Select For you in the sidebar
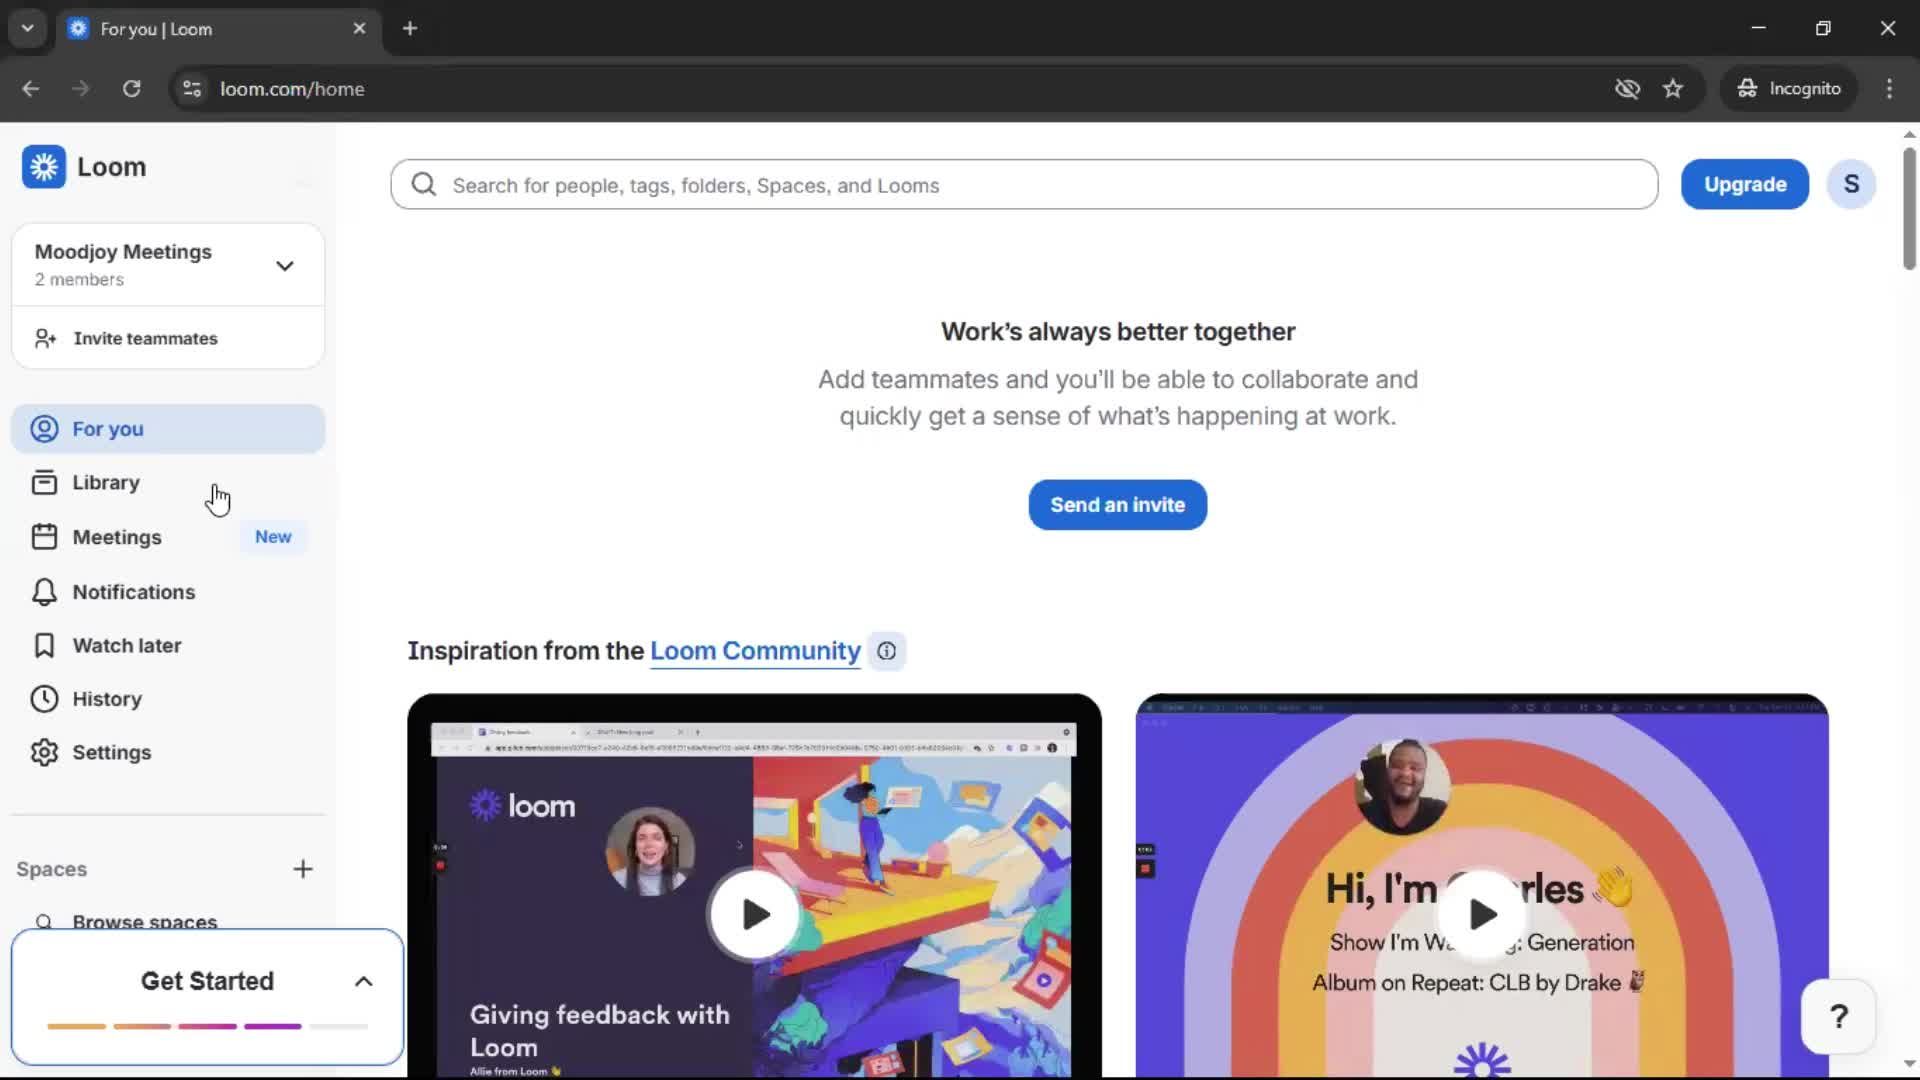1920x1080 pixels. click(x=107, y=428)
